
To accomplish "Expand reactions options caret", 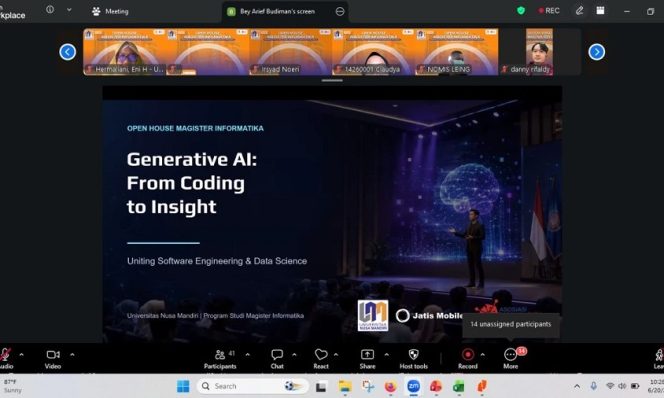I will pos(336,355).
